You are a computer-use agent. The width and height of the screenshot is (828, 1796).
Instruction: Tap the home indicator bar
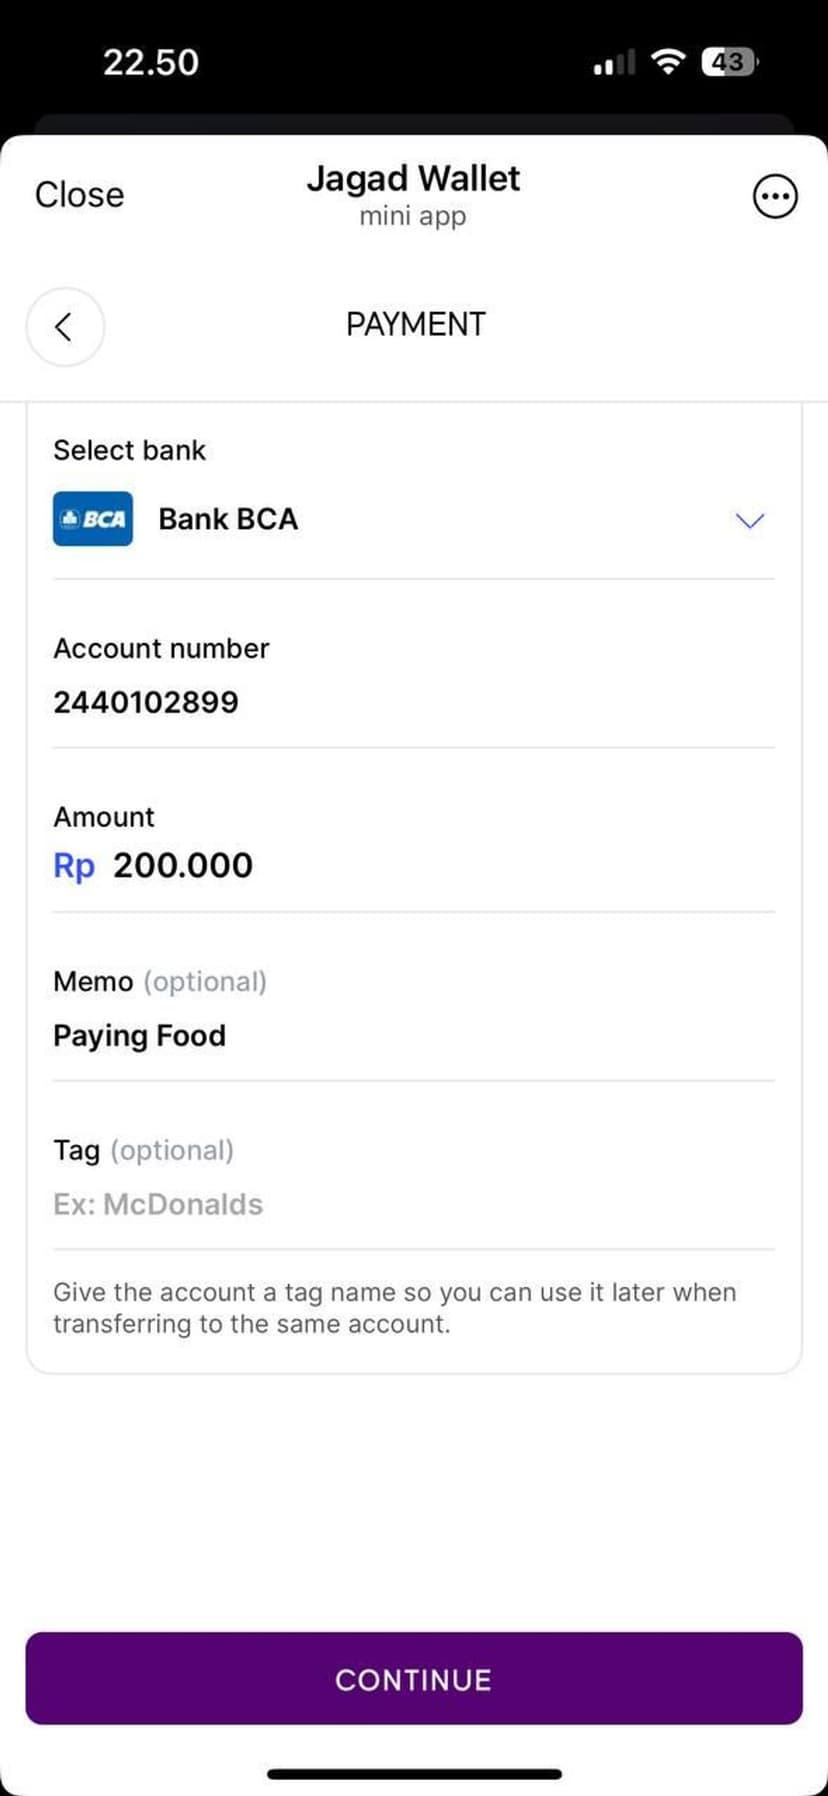(414, 1774)
